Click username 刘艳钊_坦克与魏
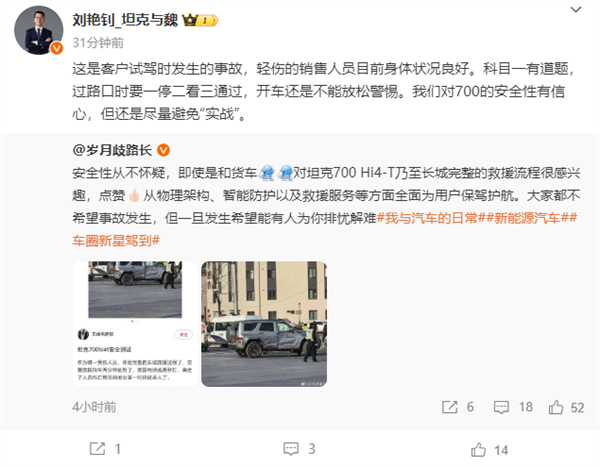The height and width of the screenshot is (467, 600). click(125, 20)
